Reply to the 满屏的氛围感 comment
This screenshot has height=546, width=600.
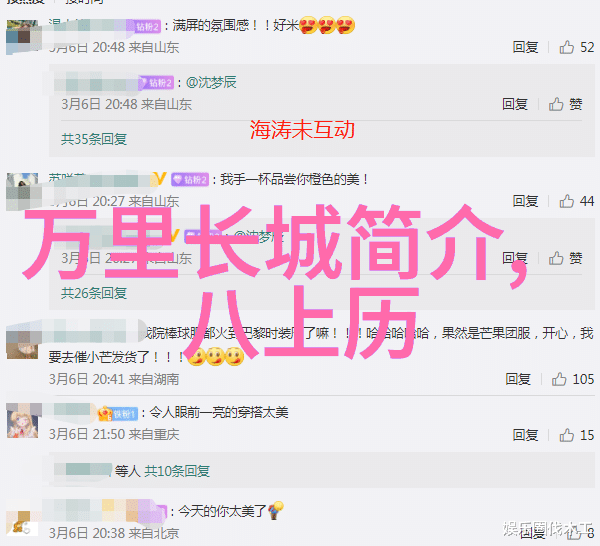[x=525, y=47]
